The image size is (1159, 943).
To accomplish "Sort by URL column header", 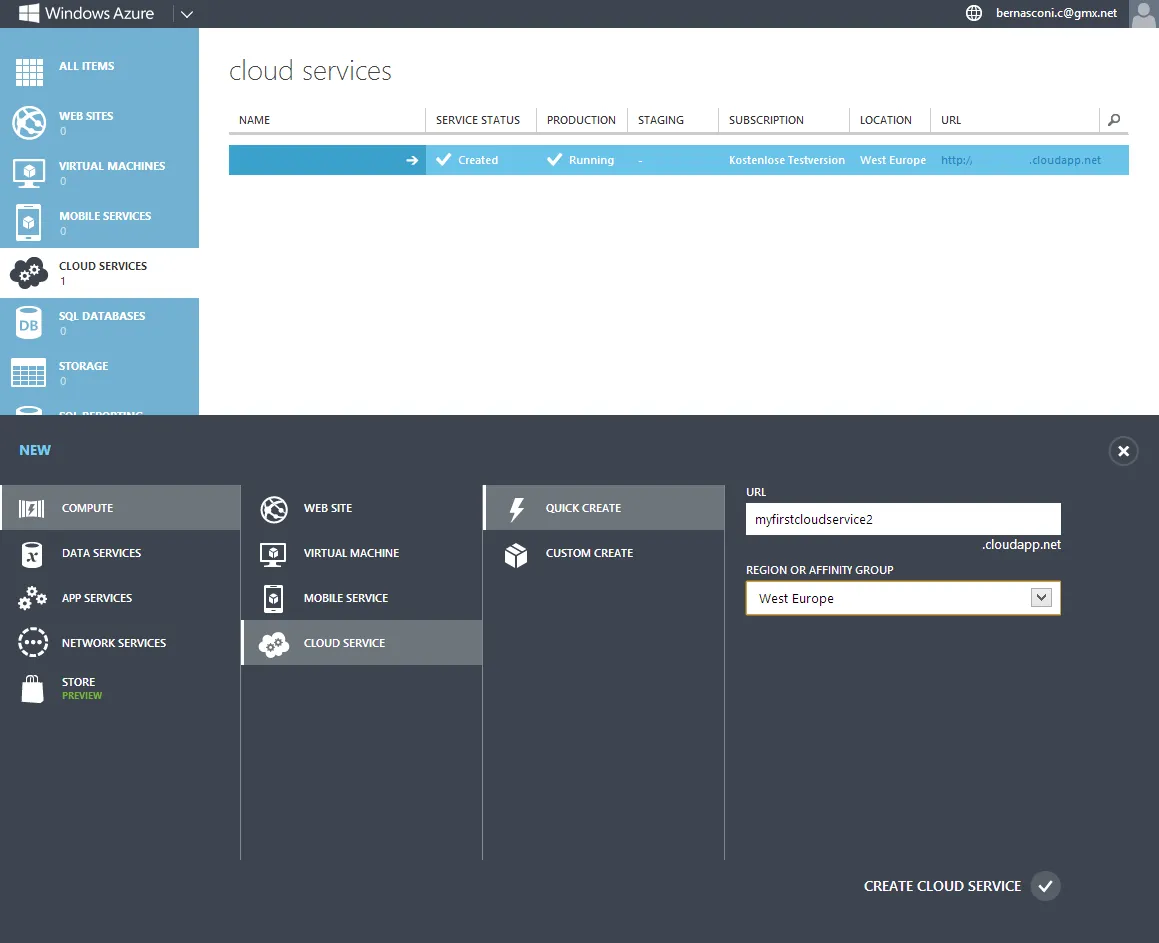I will (951, 120).
